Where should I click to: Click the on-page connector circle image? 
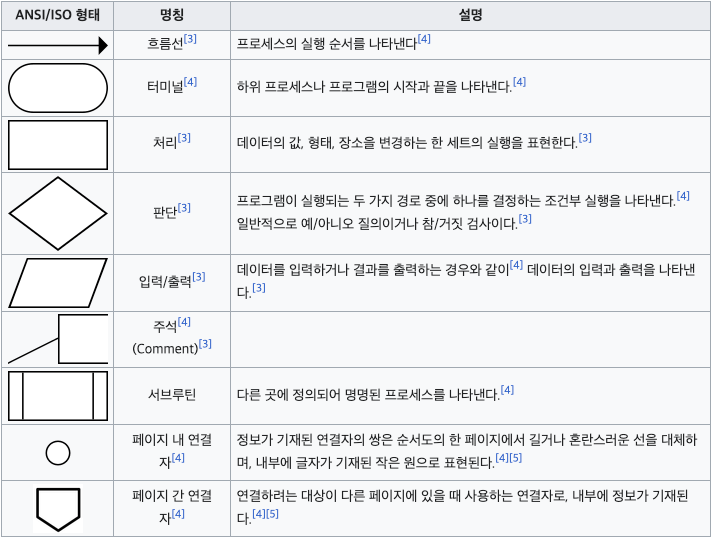click(58, 453)
